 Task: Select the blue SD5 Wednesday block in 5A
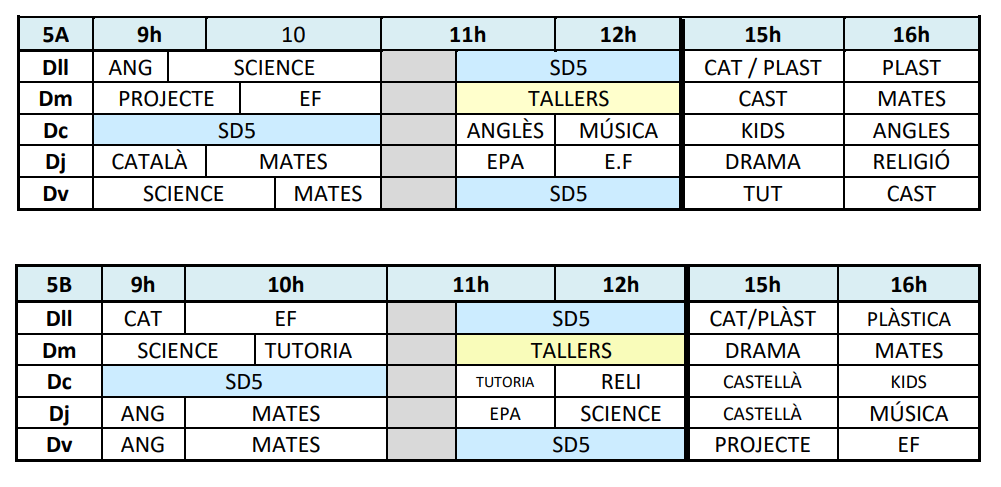click(237, 131)
